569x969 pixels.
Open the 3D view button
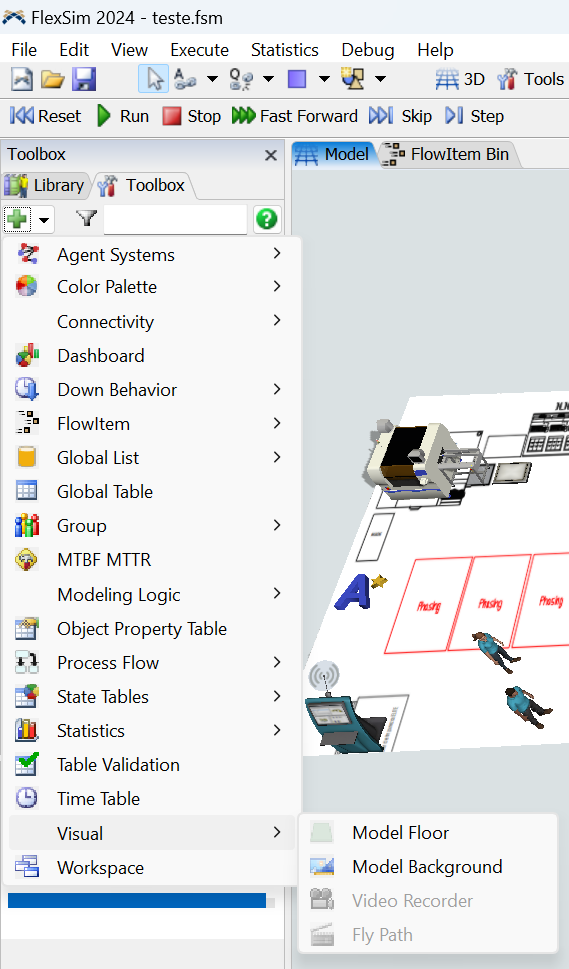pyautogui.click(x=460, y=79)
